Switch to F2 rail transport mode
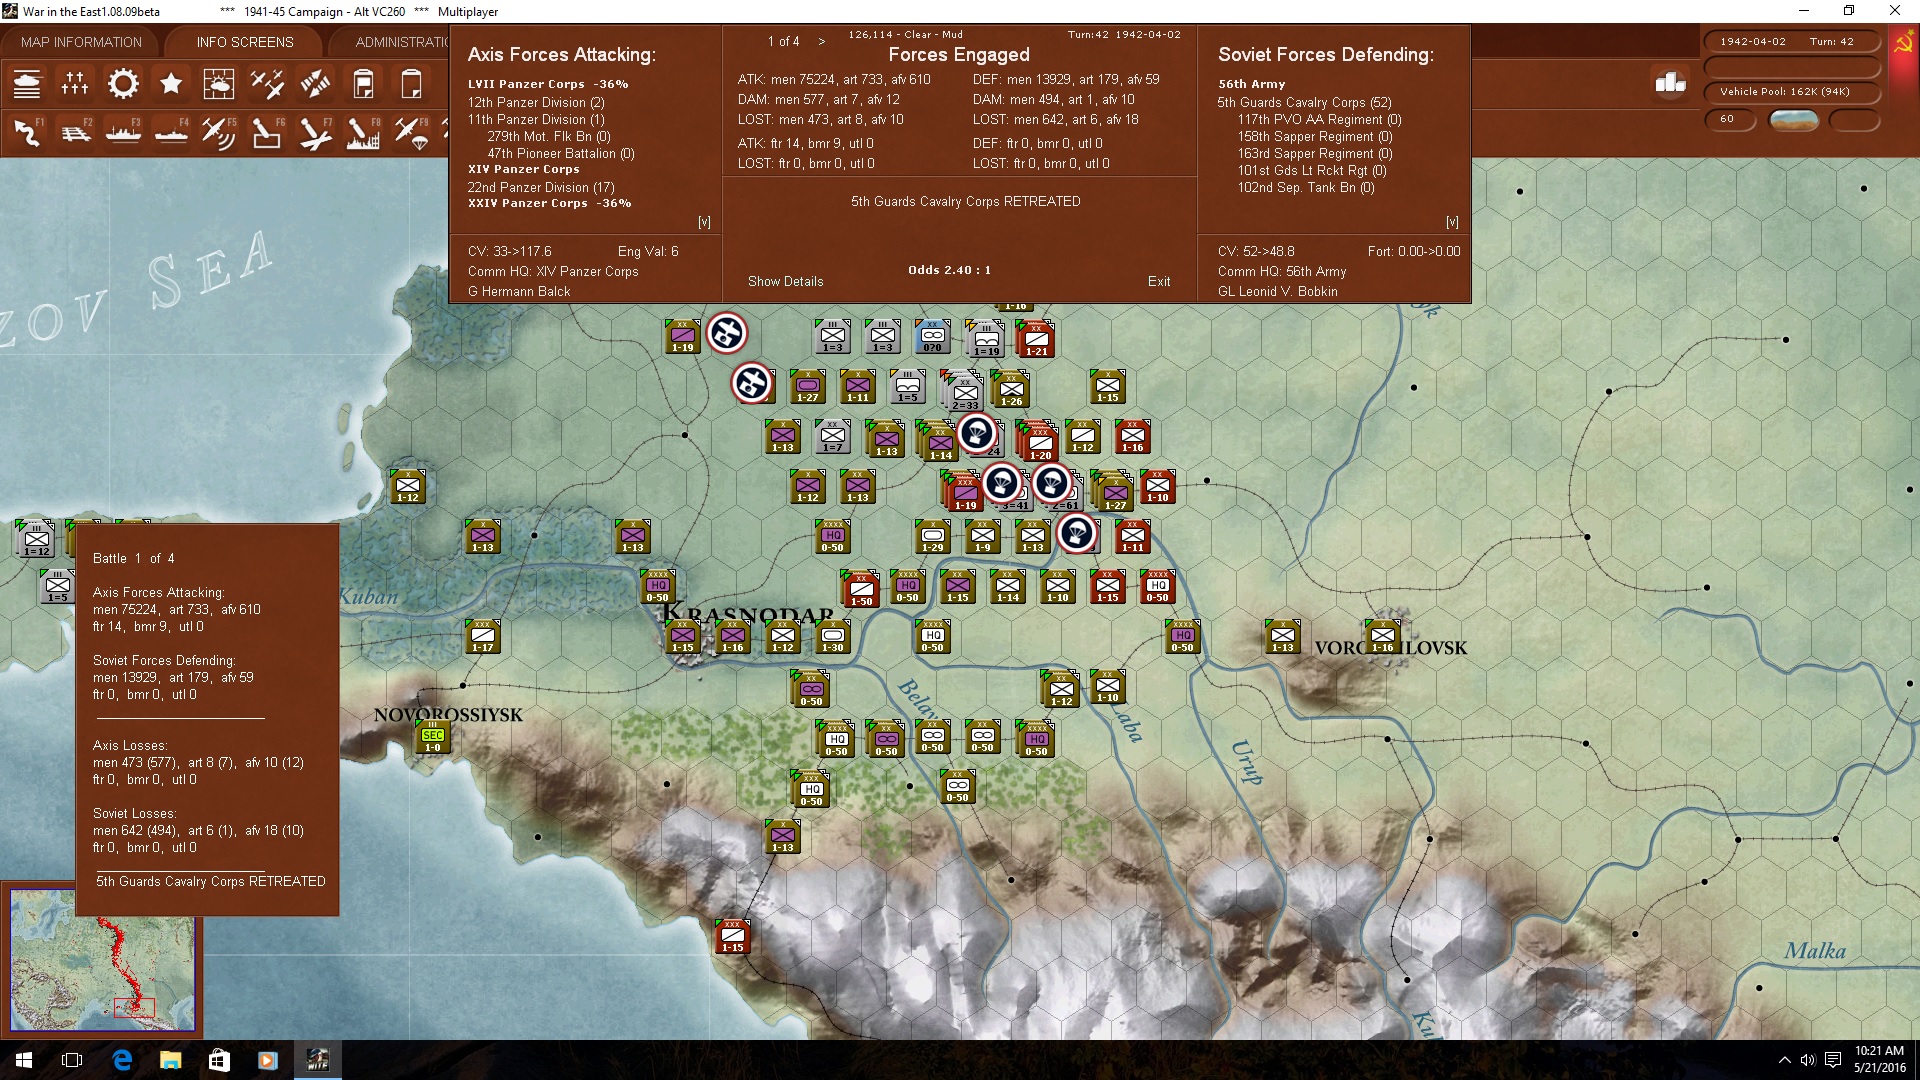The image size is (1920, 1080). [x=76, y=132]
